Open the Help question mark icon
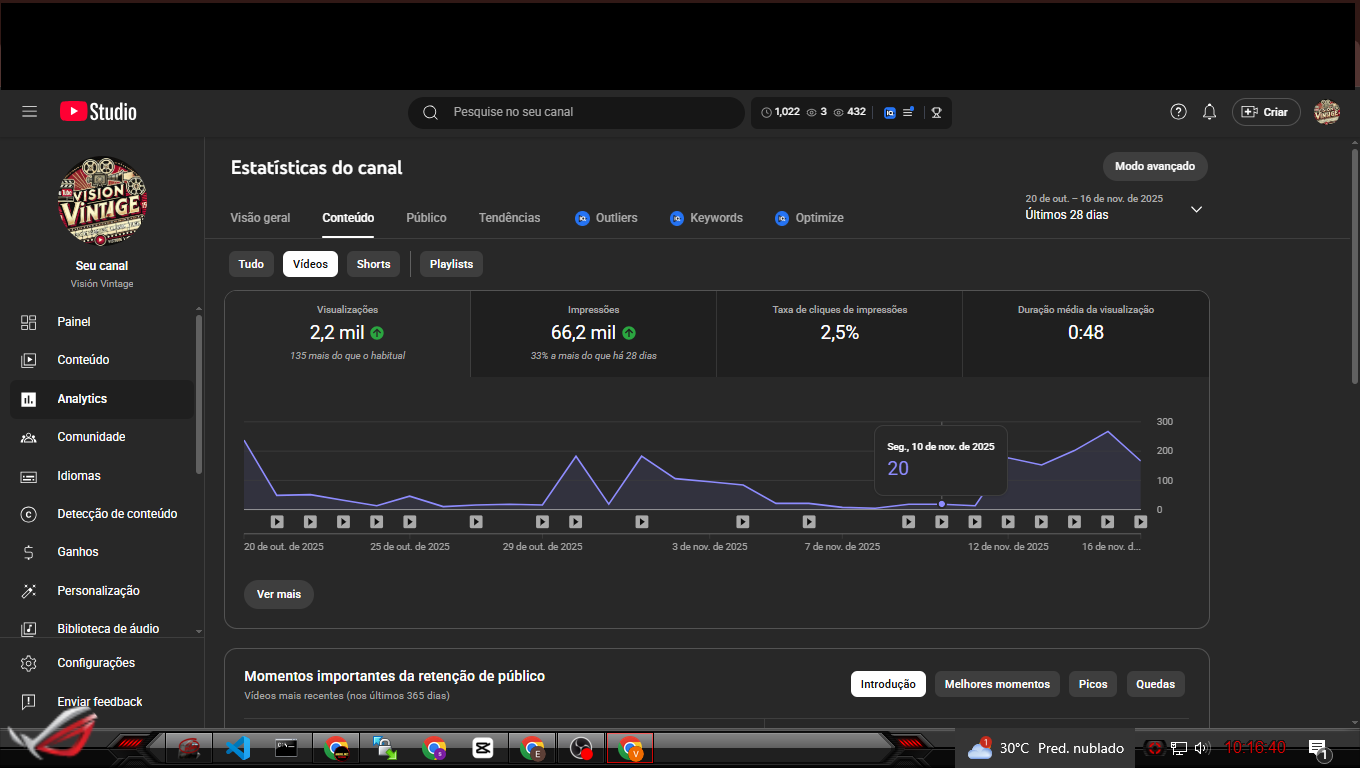Viewport: 1360px width, 768px height. coord(1178,112)
